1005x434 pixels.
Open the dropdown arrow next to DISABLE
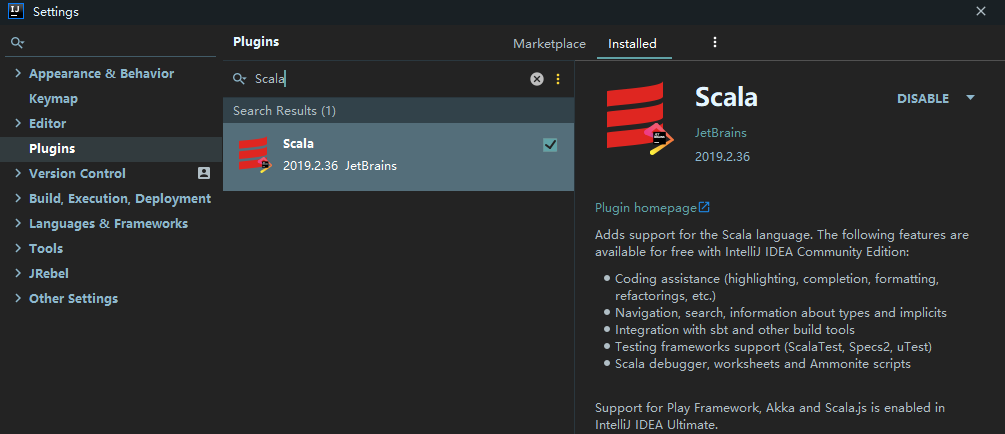pos(970,98)
